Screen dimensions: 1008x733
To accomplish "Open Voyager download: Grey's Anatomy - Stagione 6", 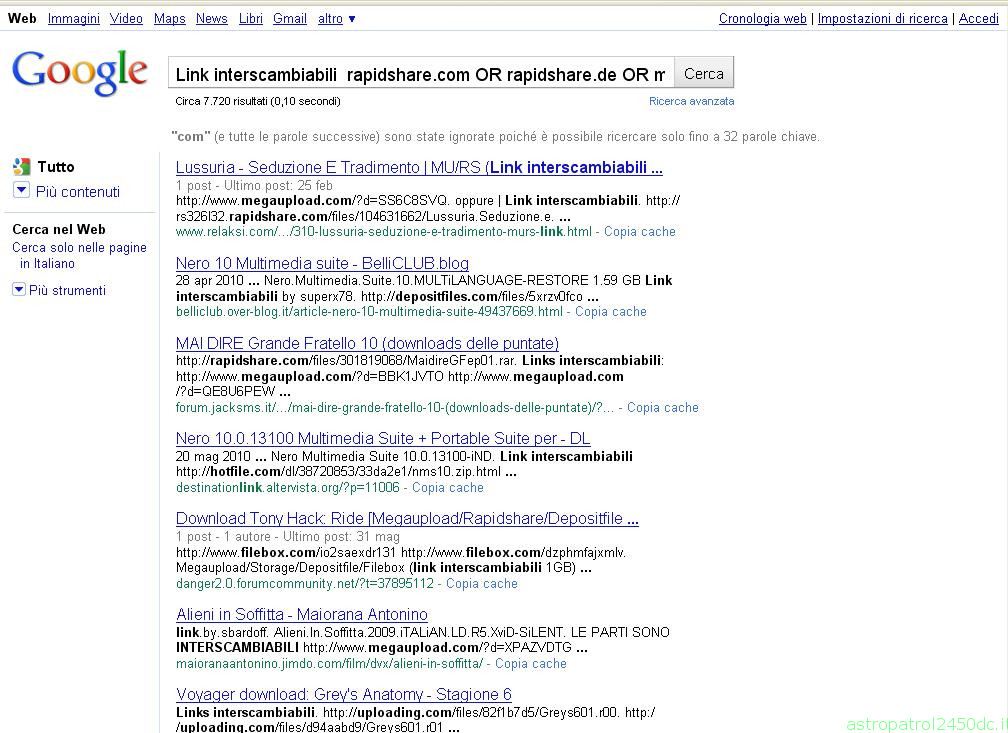I will 344,694.
